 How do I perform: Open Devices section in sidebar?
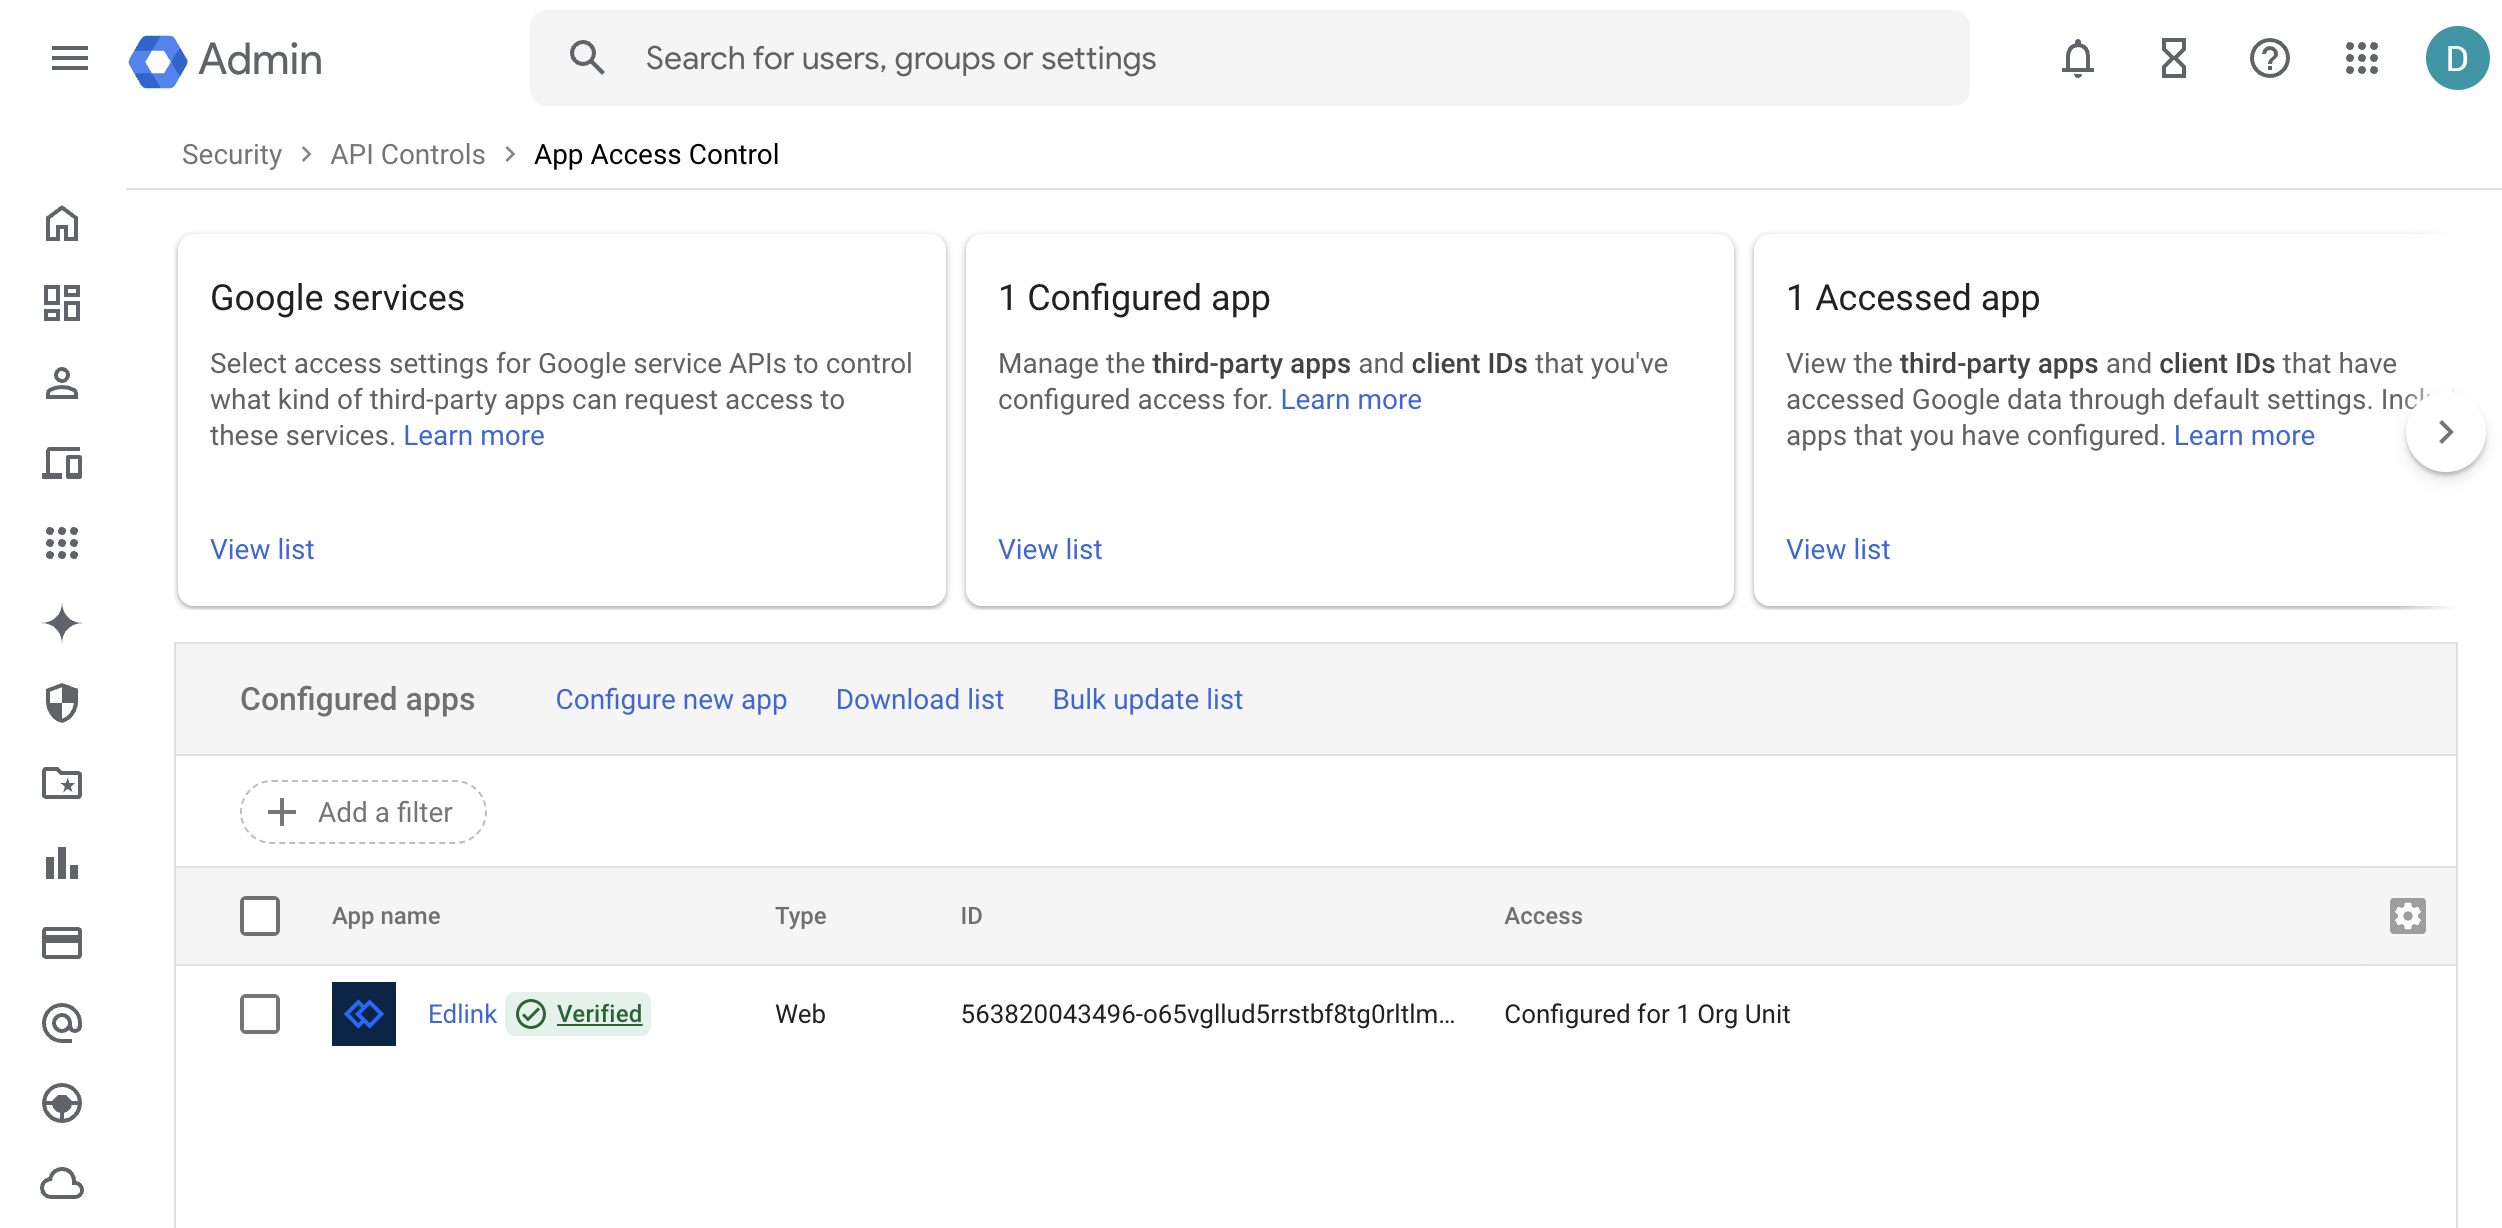(62, 463)
